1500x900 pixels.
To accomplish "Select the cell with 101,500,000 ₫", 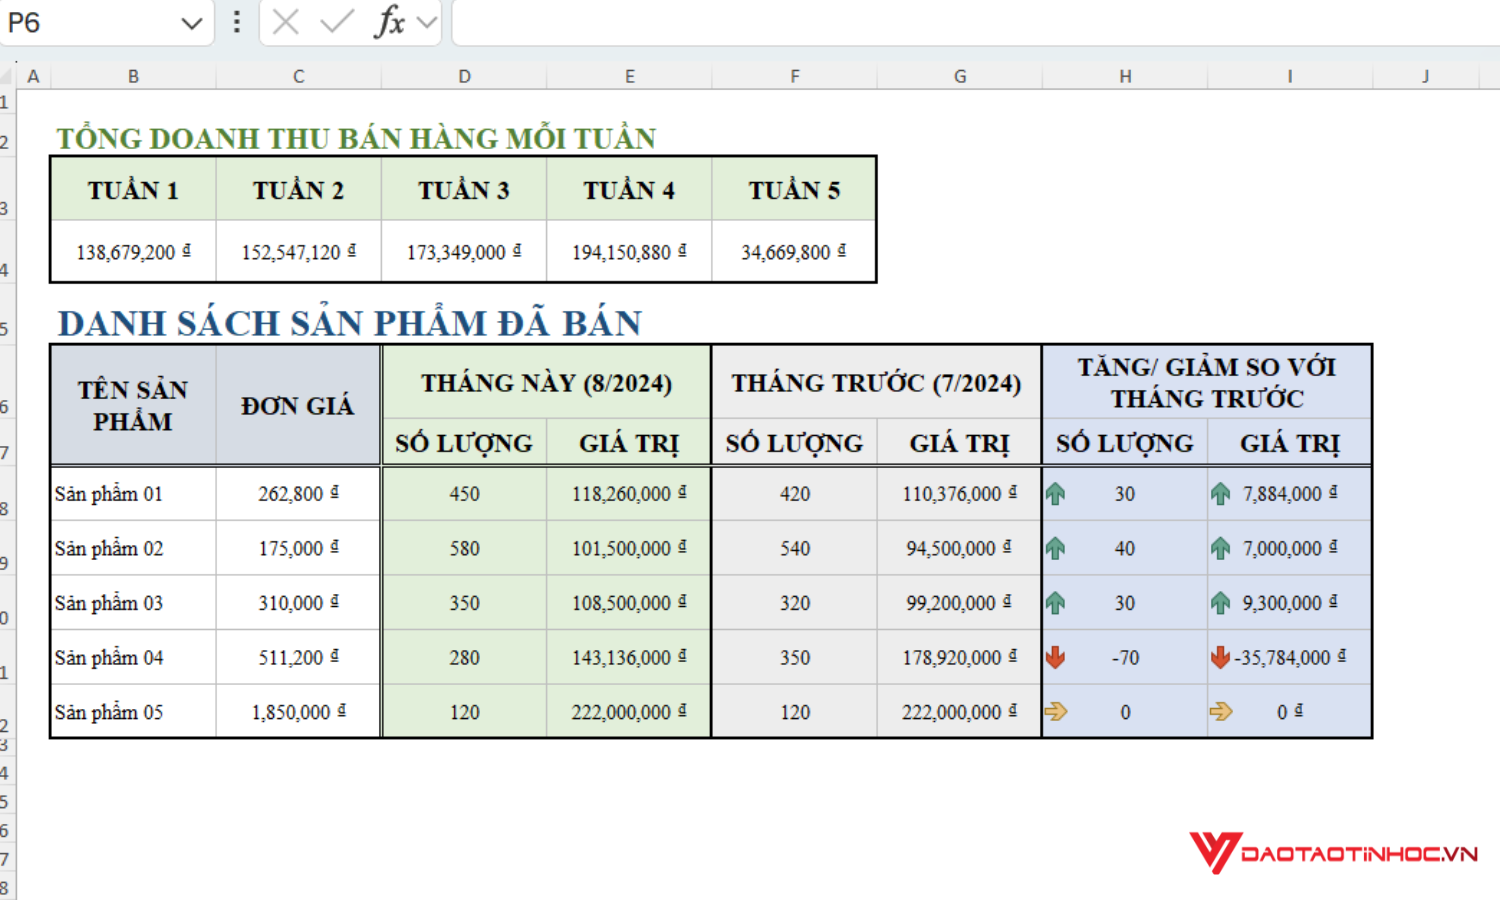I will pyautogui.click(x=629, y=549).
